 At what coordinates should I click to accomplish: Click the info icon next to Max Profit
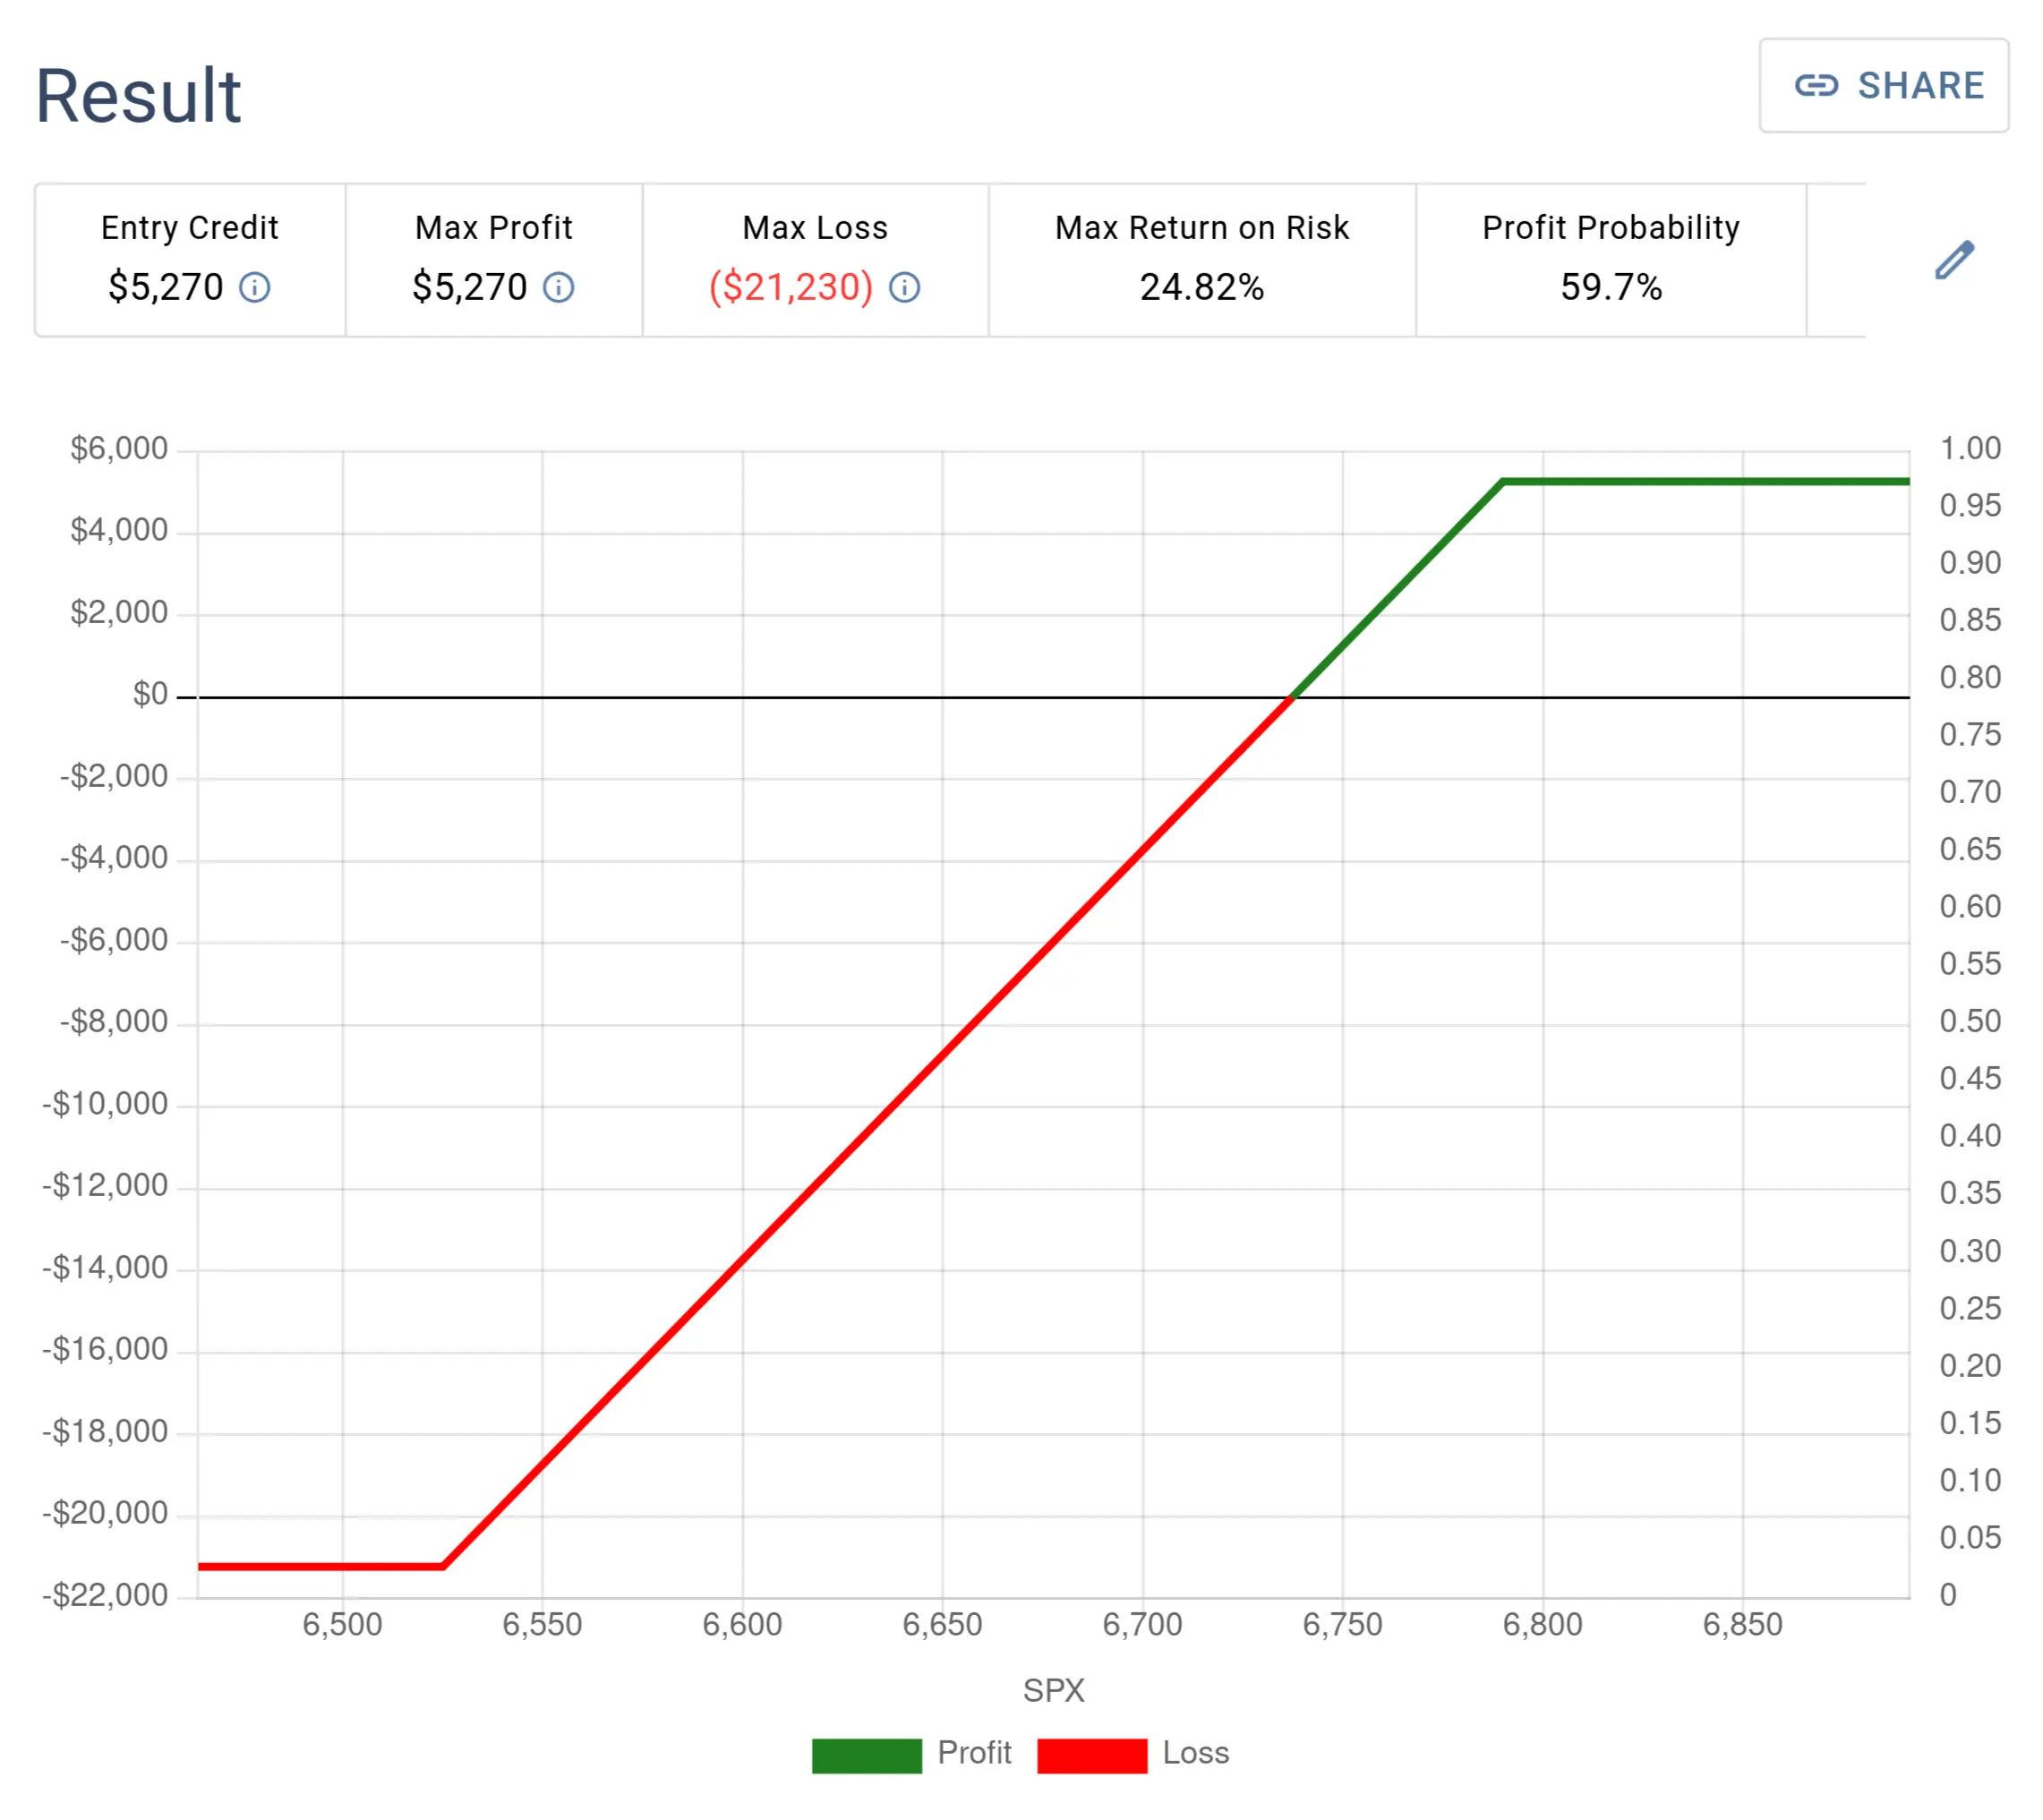(x=559, y=289)
